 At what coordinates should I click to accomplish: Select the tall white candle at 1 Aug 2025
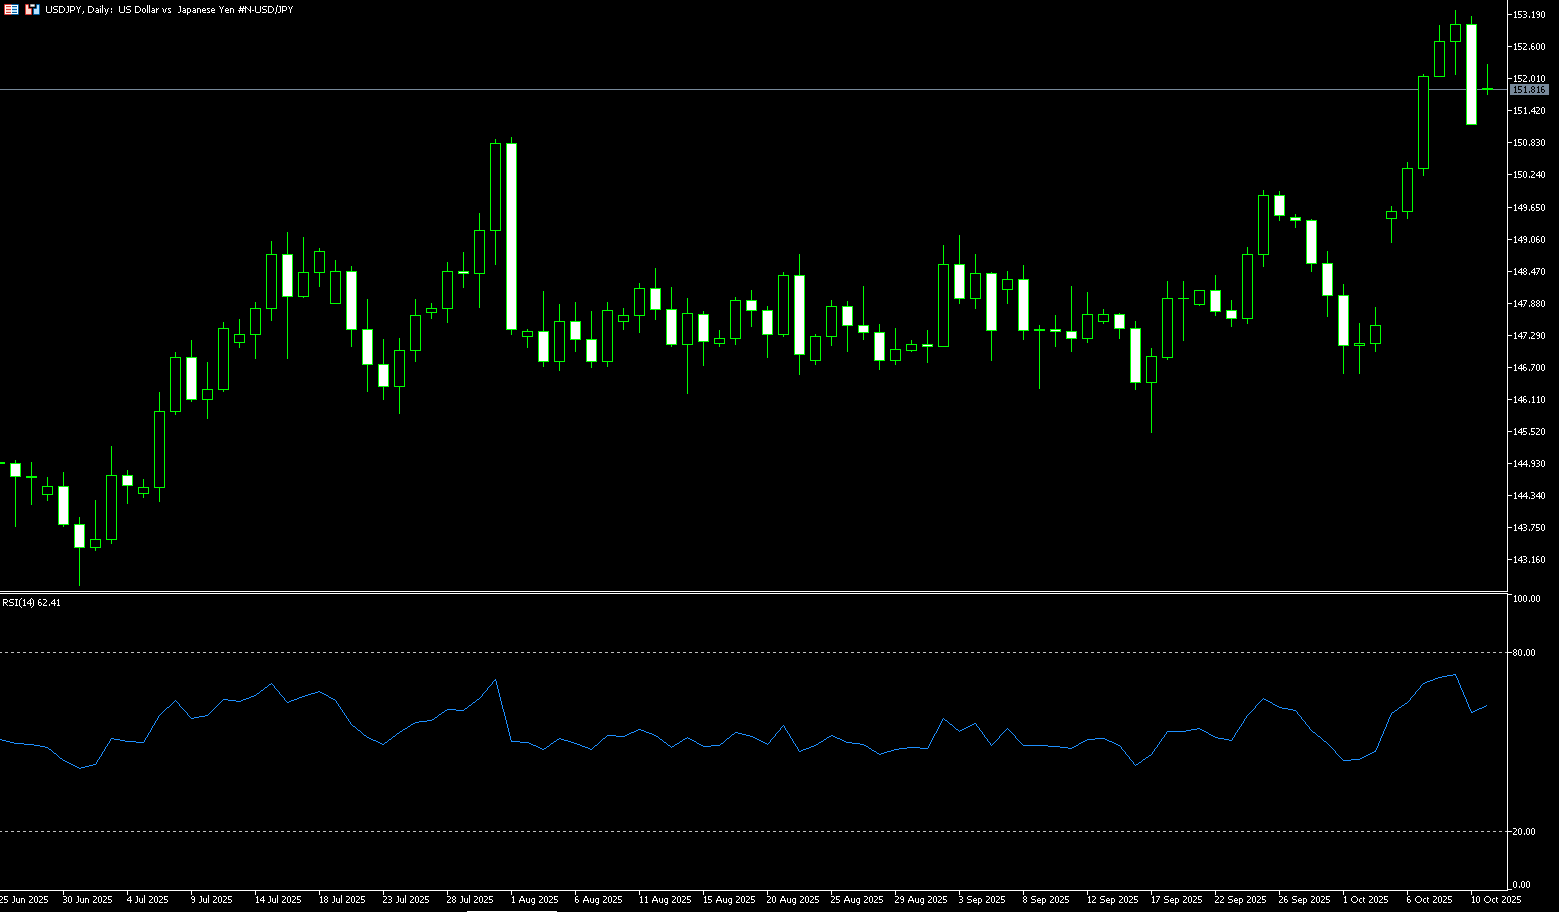point(512,236)
